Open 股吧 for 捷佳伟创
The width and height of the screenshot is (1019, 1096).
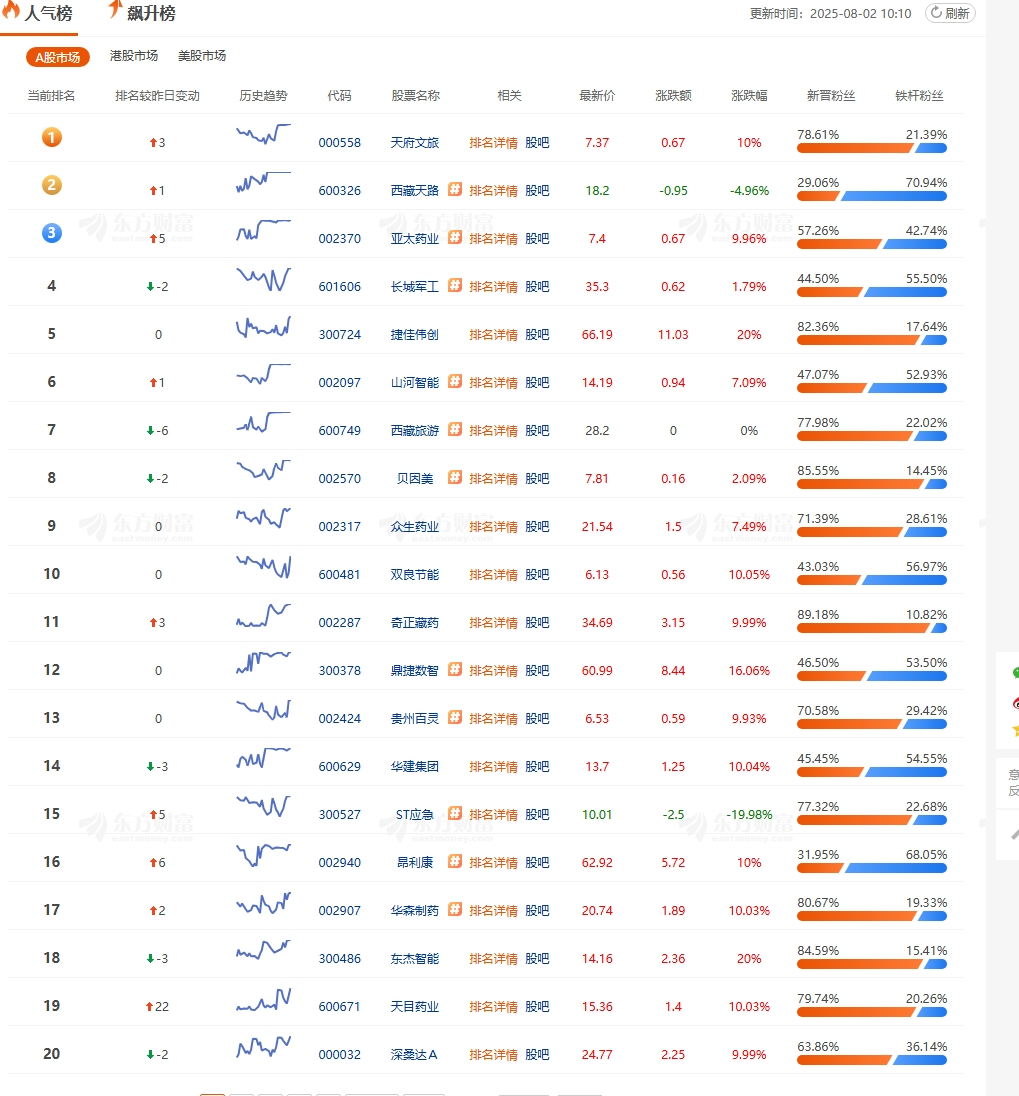[537, 334]
